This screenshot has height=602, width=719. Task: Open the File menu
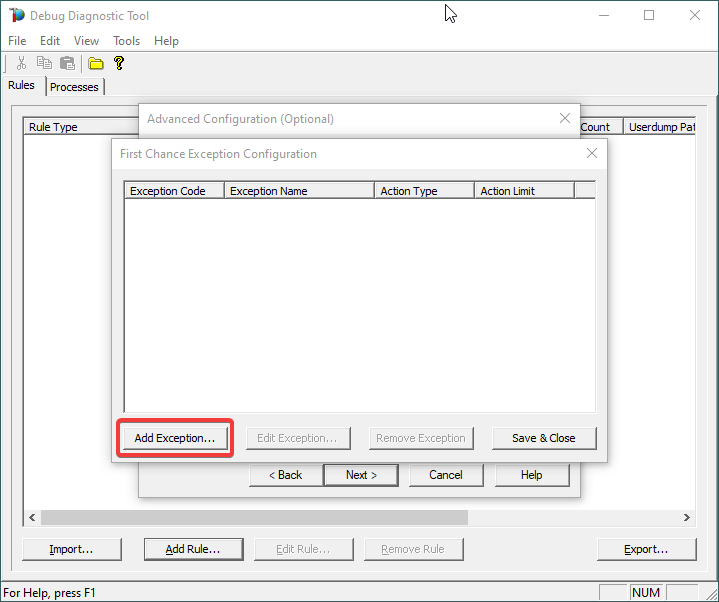(17, 41)
